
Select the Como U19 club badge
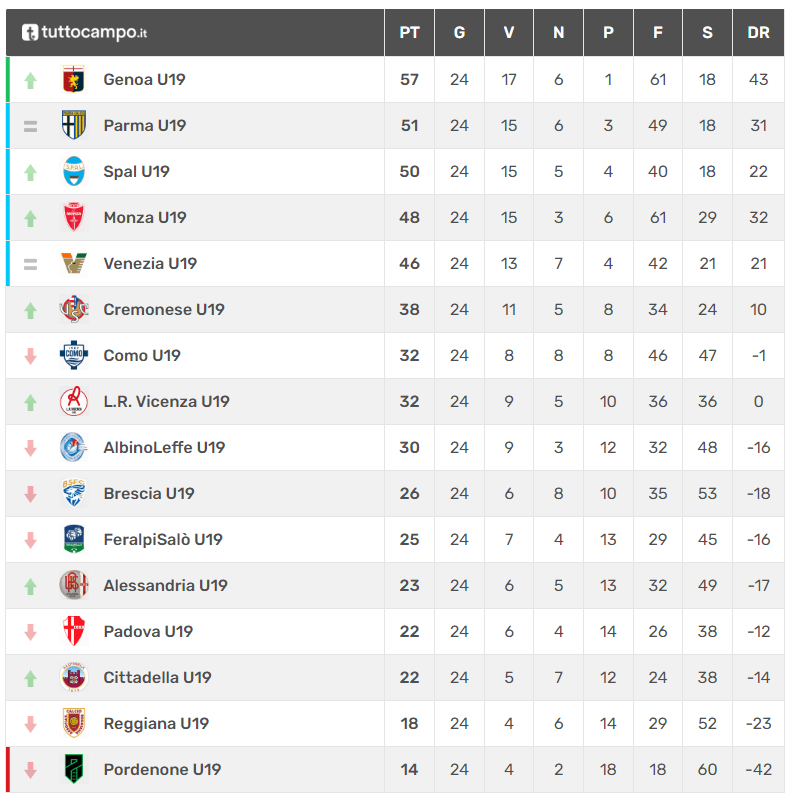73,355
